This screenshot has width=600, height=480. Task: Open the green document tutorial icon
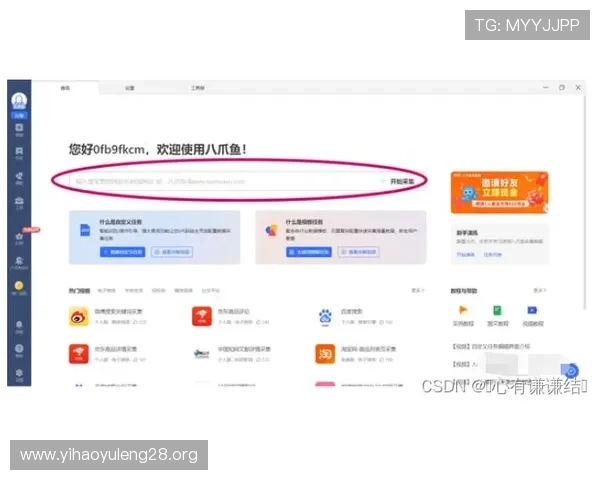(x=497, y=310)
